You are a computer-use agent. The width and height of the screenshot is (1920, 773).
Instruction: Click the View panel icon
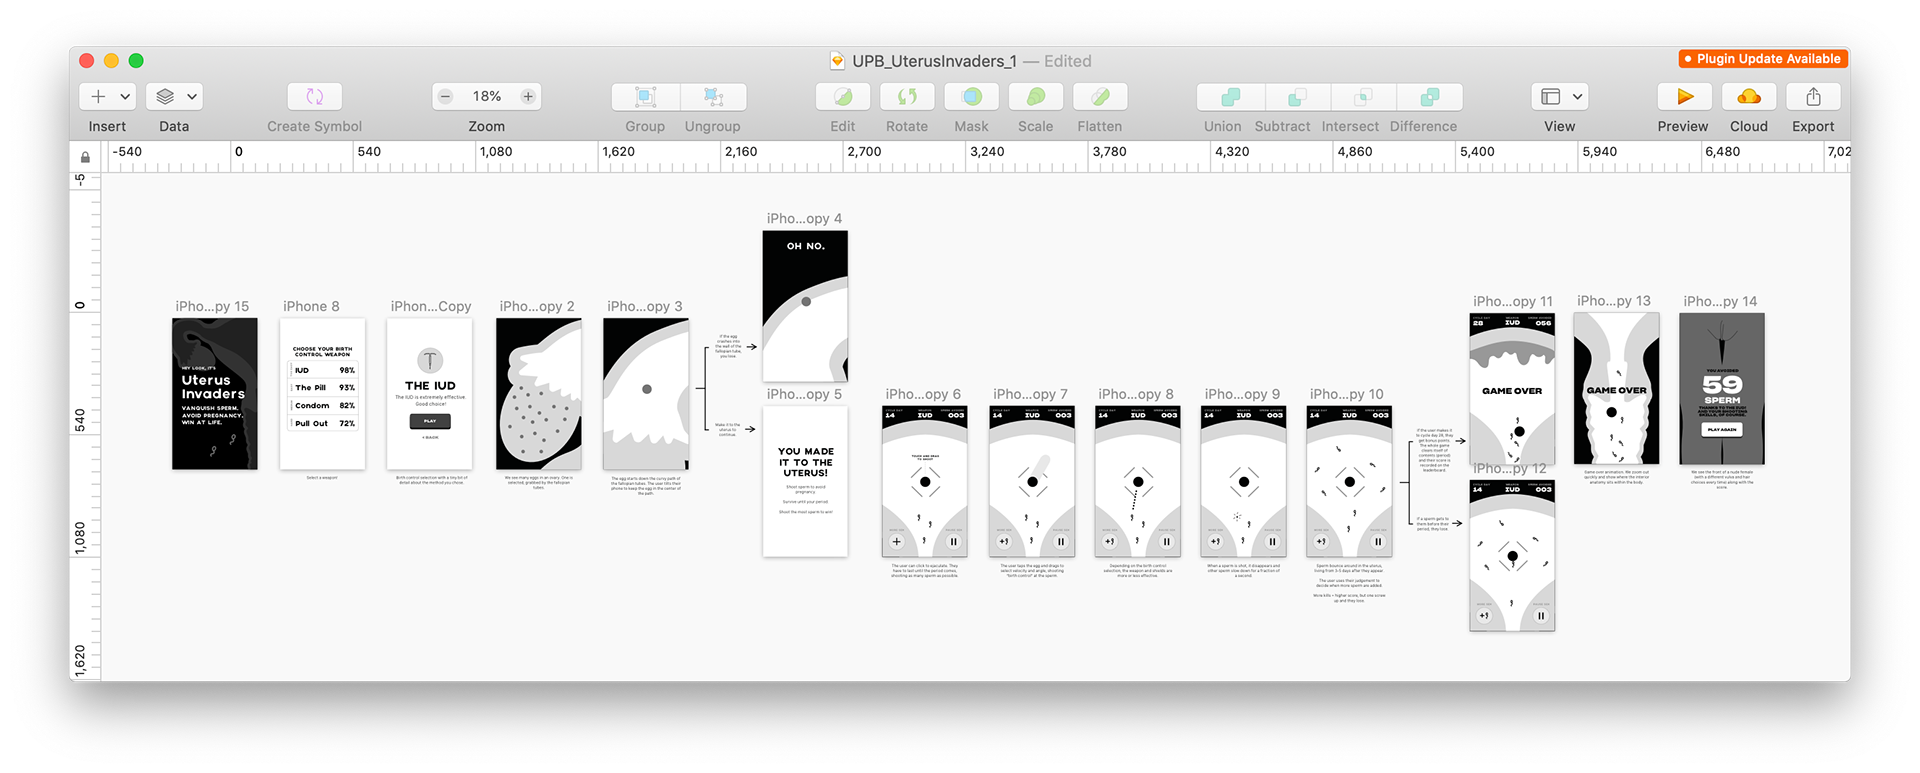[x=1551, y=97]
